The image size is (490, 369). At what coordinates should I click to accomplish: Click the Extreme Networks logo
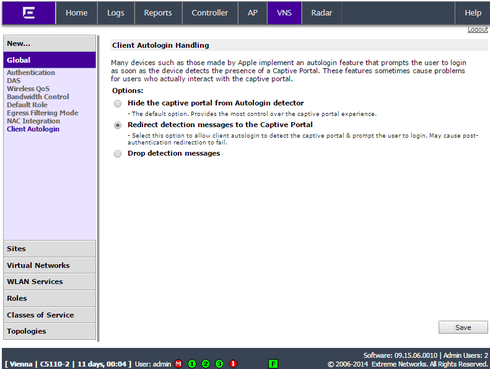tap(29, 13)
